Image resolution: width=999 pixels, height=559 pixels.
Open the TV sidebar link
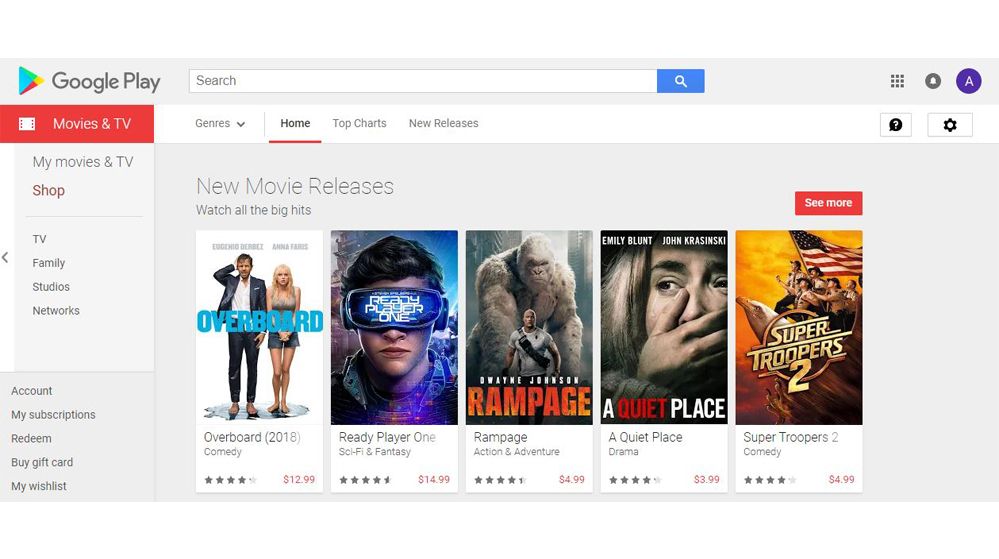[40, 239]
